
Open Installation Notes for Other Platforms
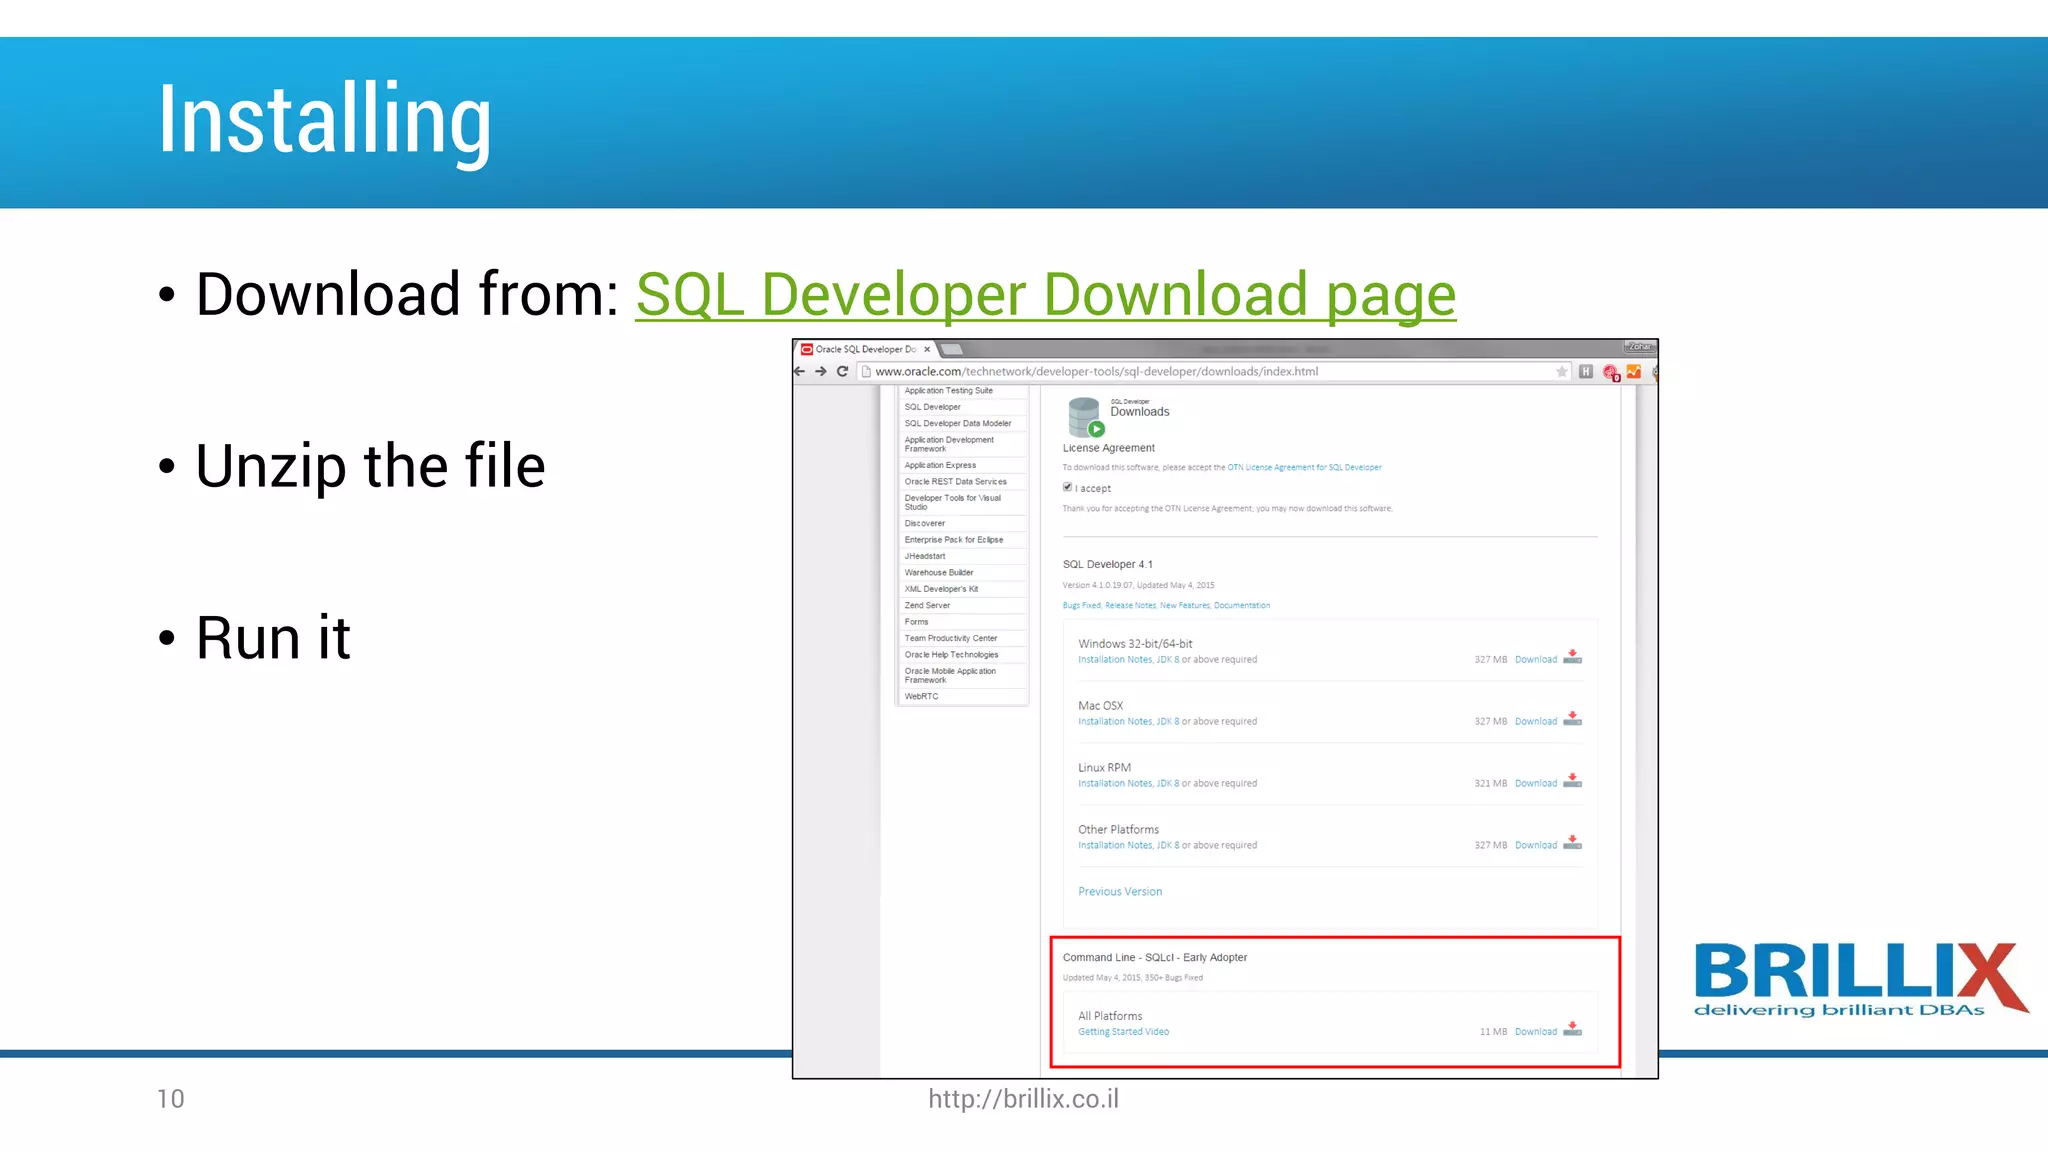tap(1115, 845)
